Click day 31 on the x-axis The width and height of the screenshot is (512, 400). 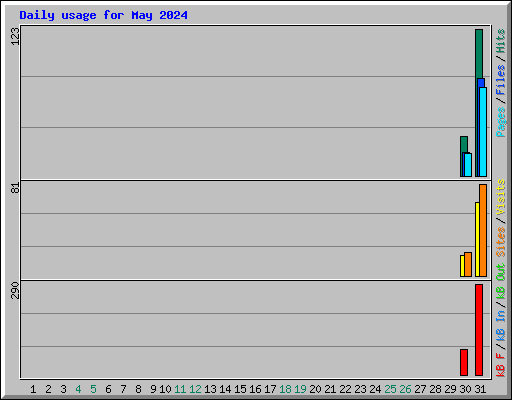point(480,389)
